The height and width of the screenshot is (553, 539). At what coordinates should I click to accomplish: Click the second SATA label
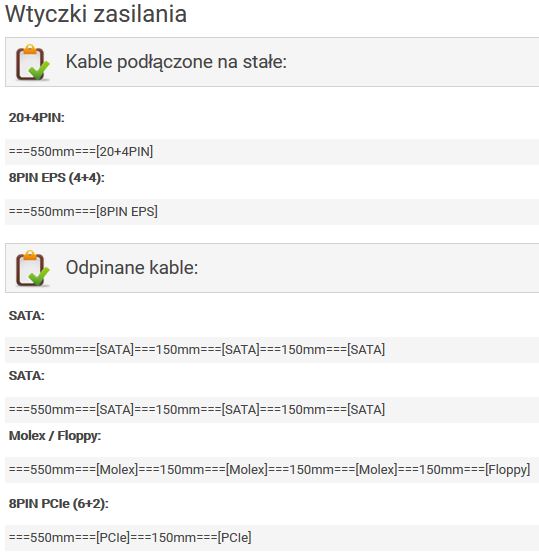pos(26,376)
